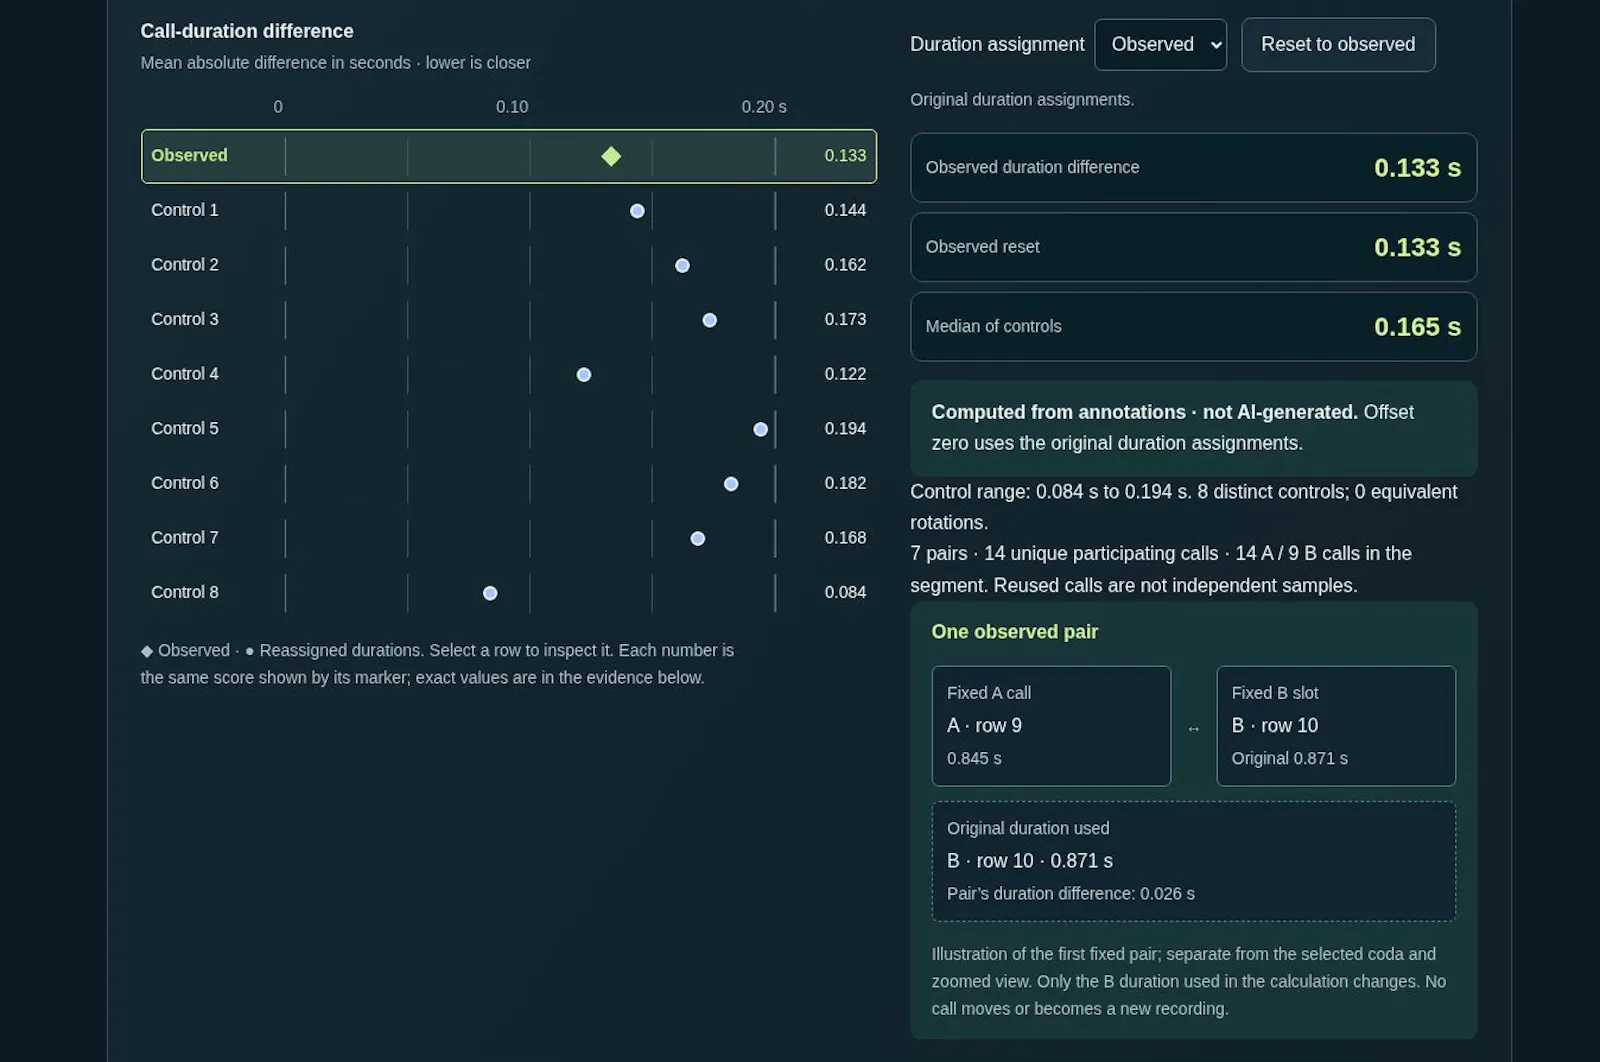Click the 0.144 value for Control 1
The height and width of the screenshot is (1062, 1600).
pyautogui.click(x=845, y=210)
